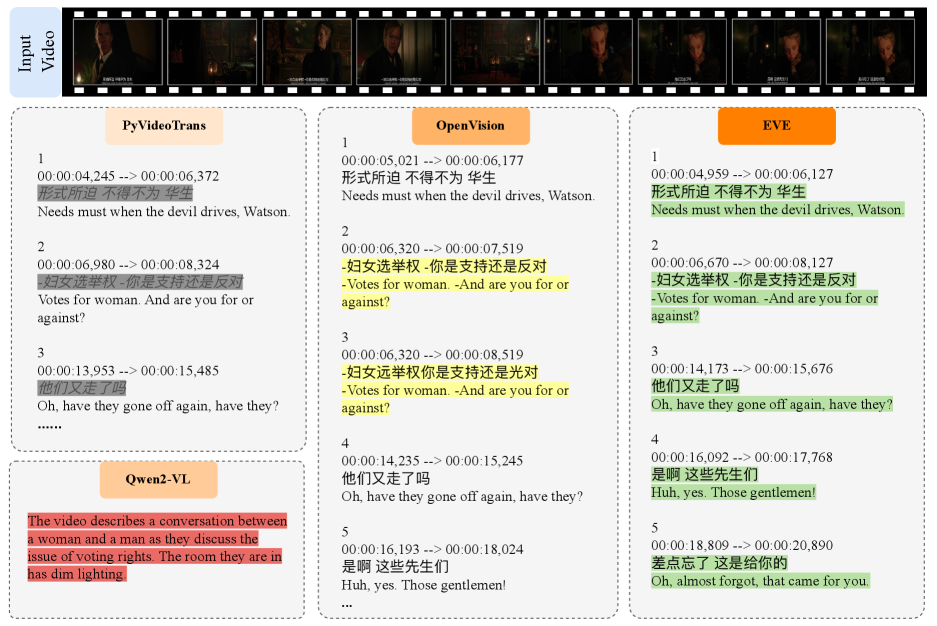This screenshot has width=937, height=626.
Task: Click the orange EVE header label
Action: point(776,126)
